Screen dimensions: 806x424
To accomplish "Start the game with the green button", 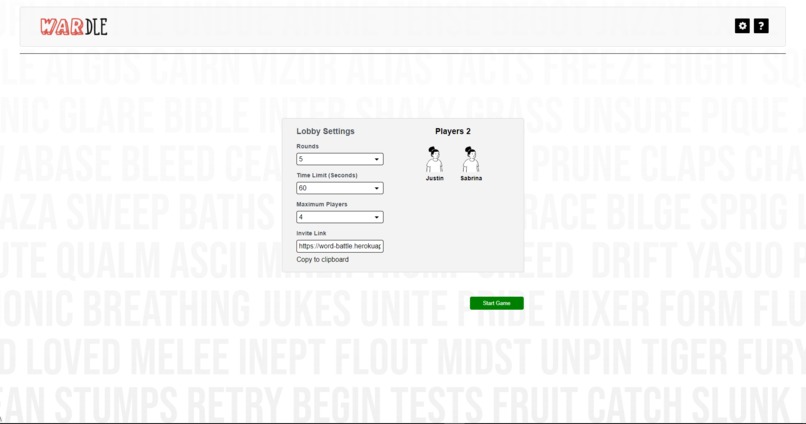I will [497, 303].
